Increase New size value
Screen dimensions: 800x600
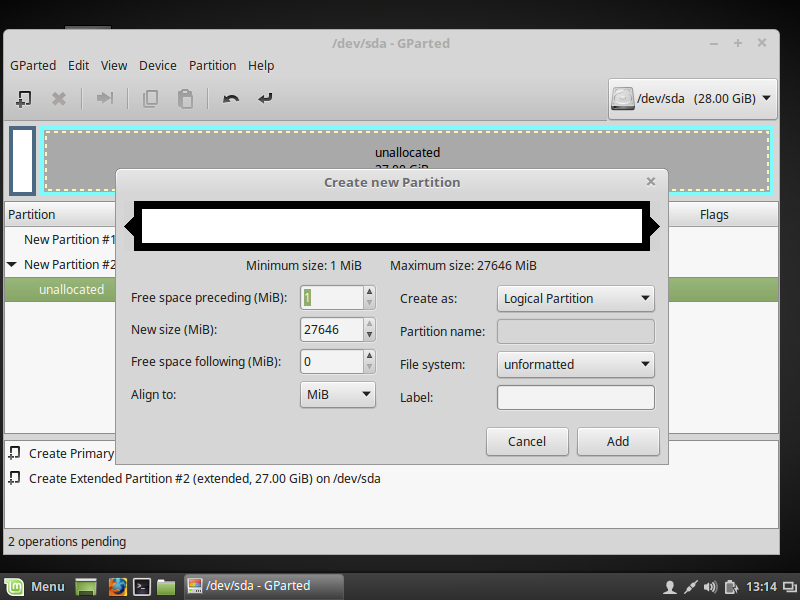tap(369, 323)
